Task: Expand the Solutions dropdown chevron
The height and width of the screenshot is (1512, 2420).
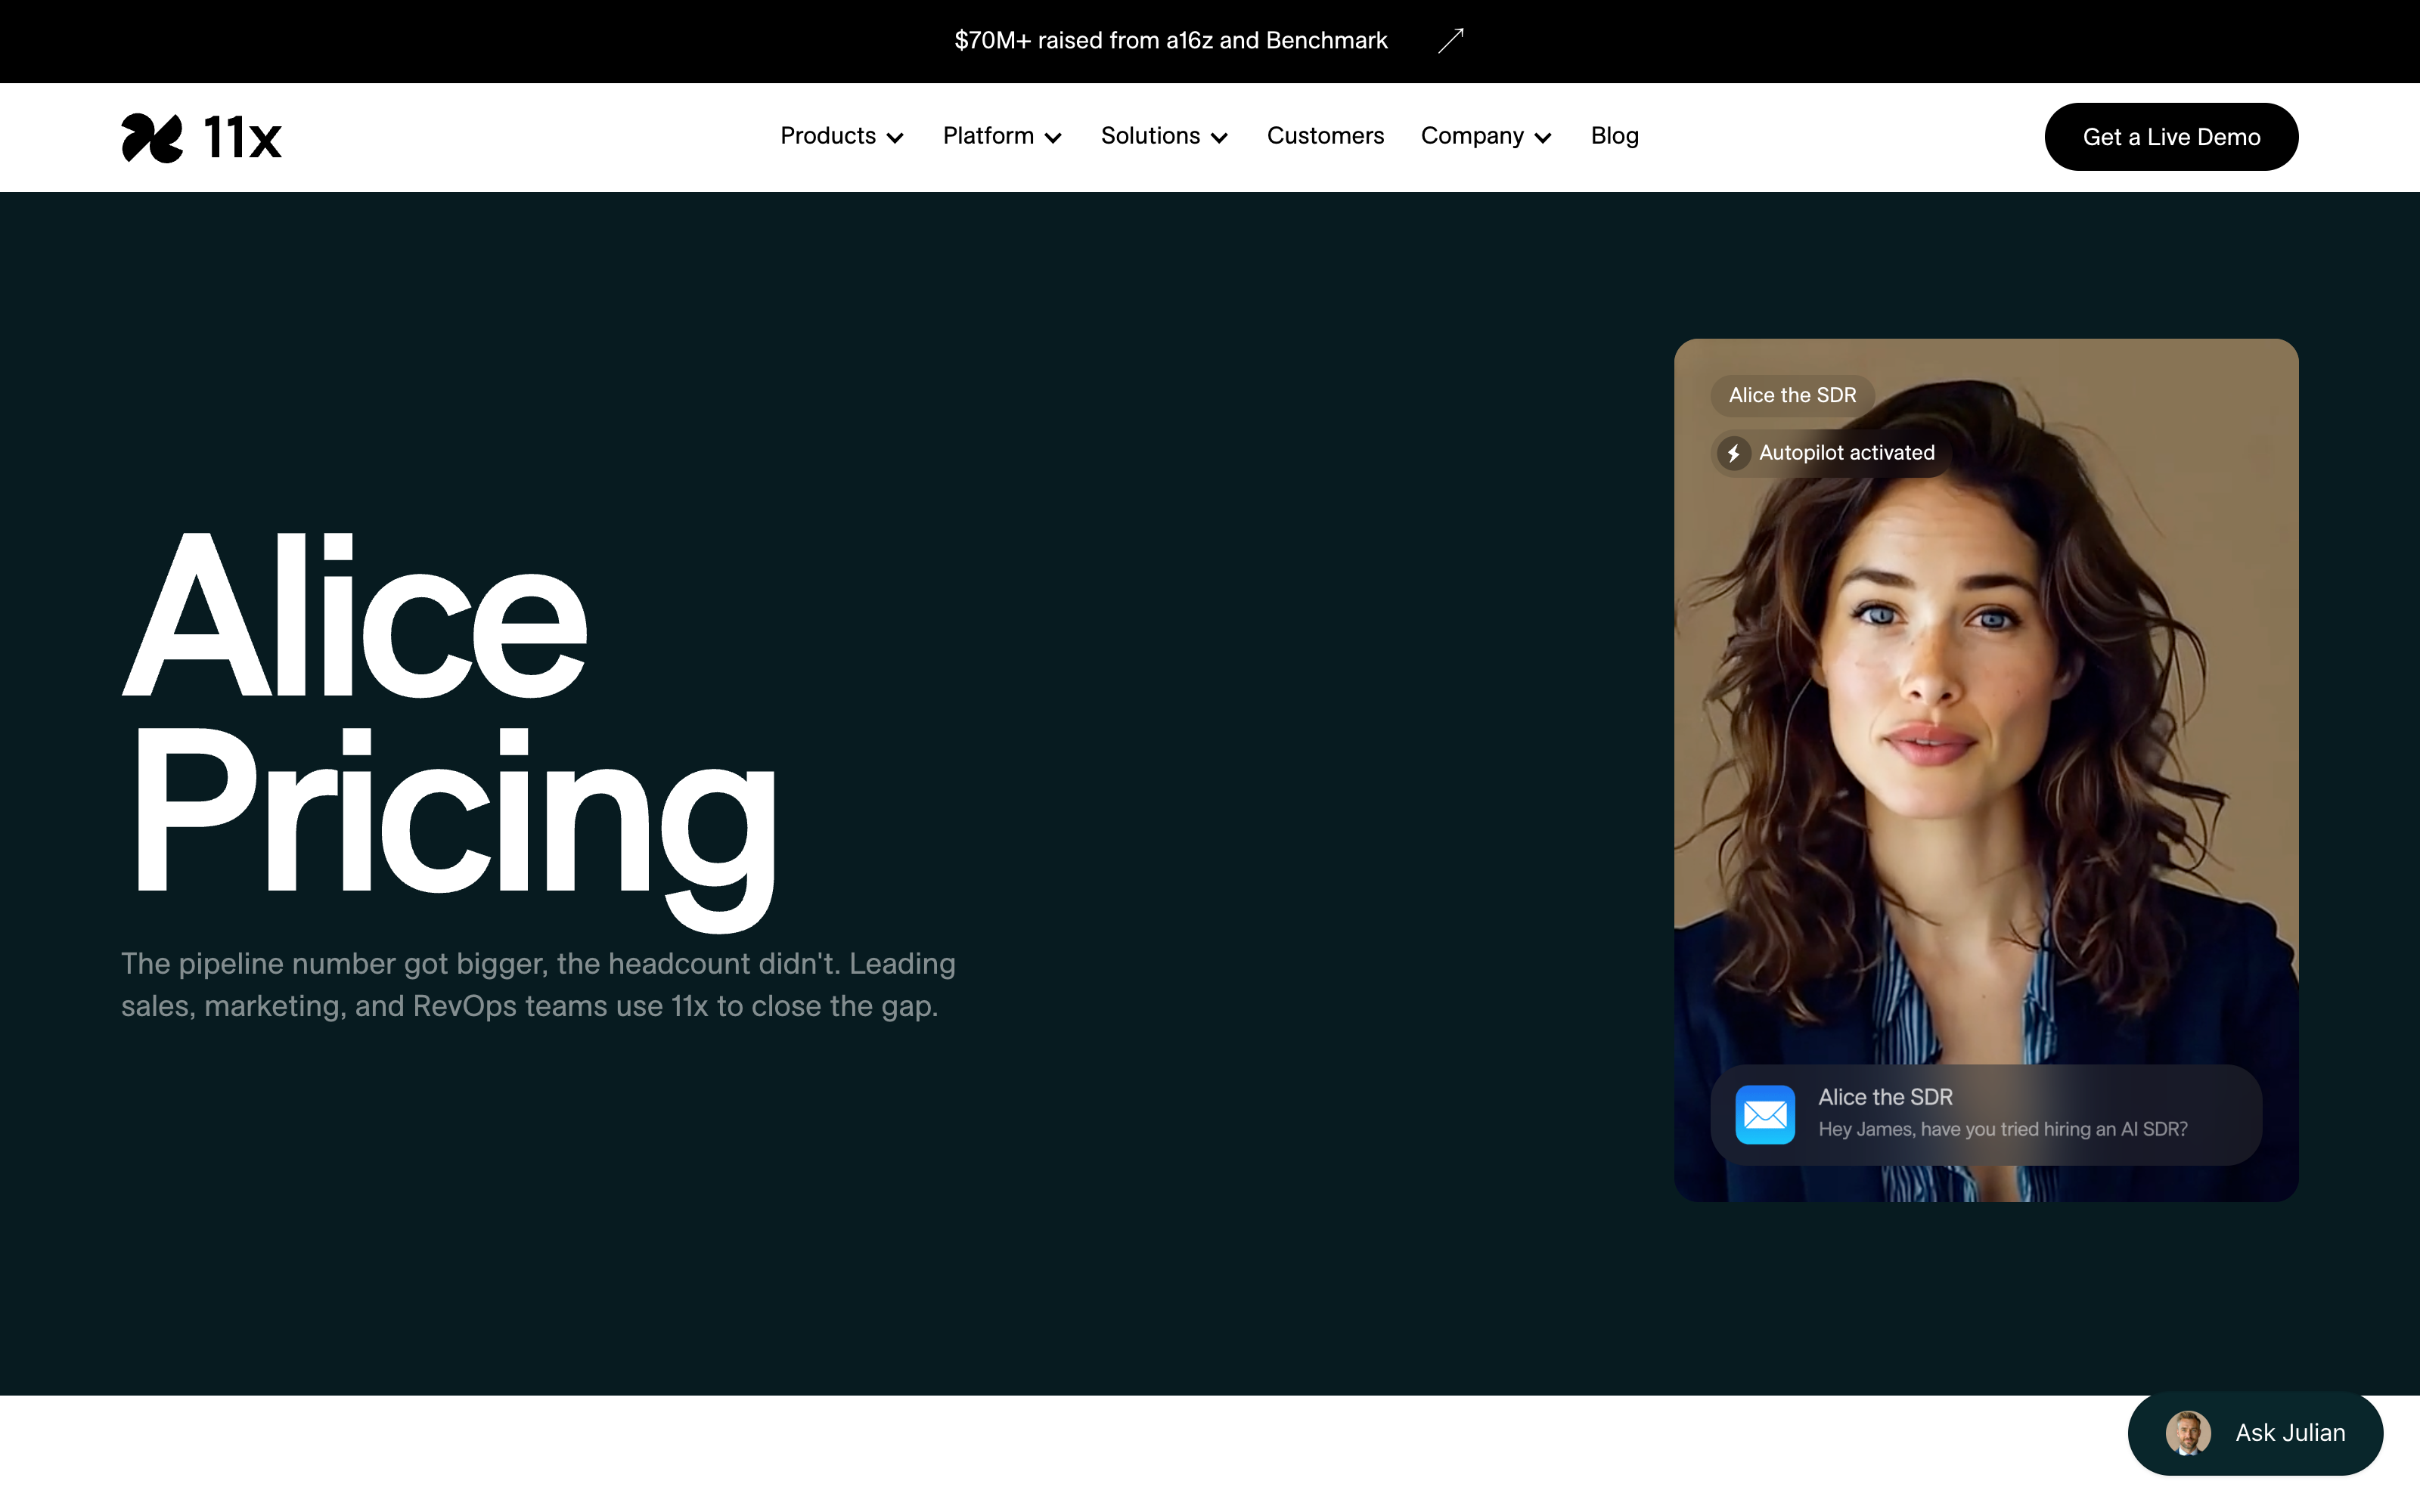Action: [x=1219, y=138]
